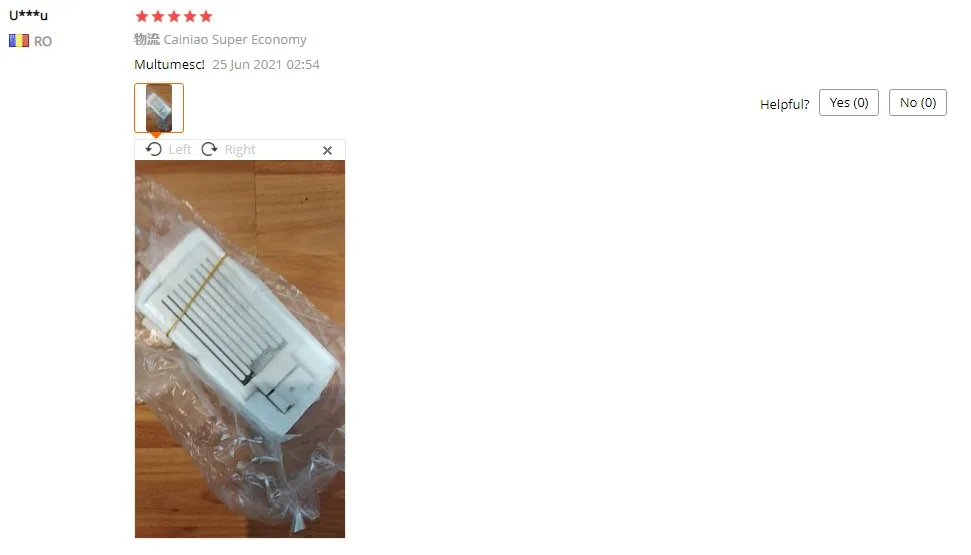
Task: Click the orange pointer under the thumbnail
Action: pyautogui.click(x=156, y=135)
